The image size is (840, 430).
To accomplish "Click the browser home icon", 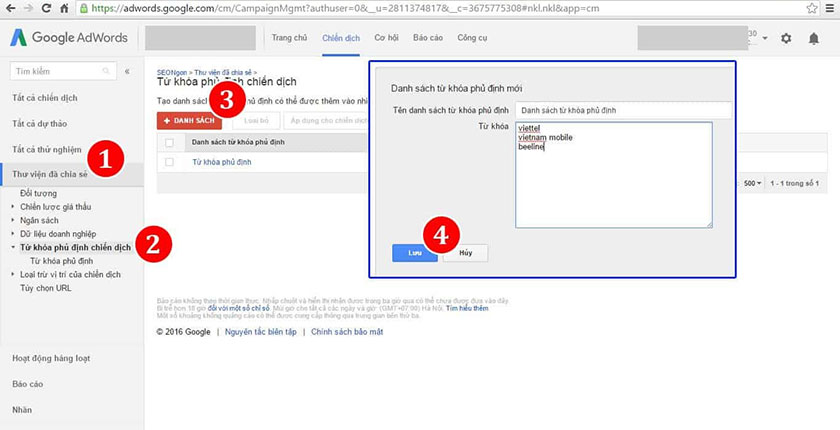I will pyautogui.click(x=64, y=8).
